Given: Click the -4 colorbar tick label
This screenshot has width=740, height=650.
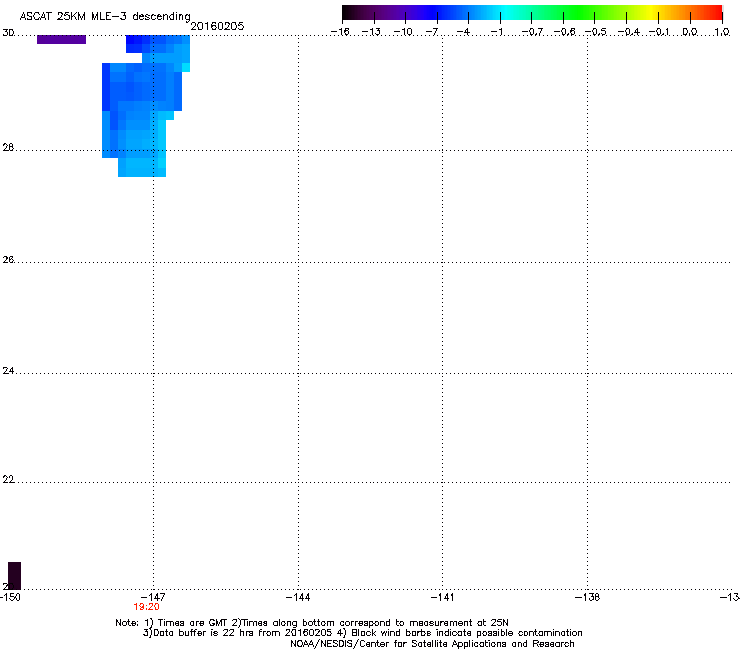Looking at the screenshot, I should click(x=463, y=32).
